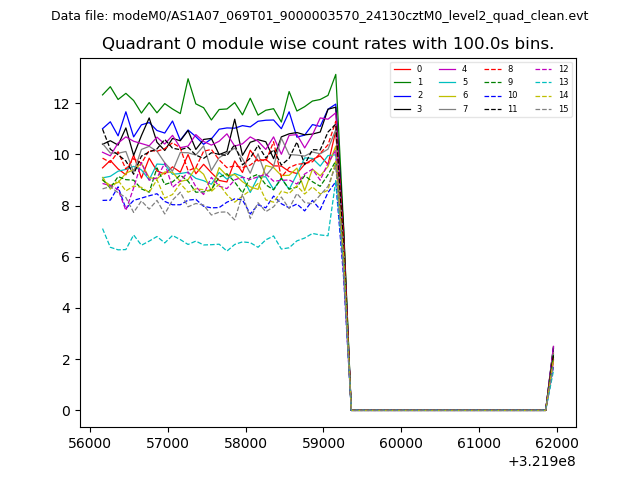Click the y-axis tick label 0
The height and width of the screenshot is (480, 640).
(67, 410)
